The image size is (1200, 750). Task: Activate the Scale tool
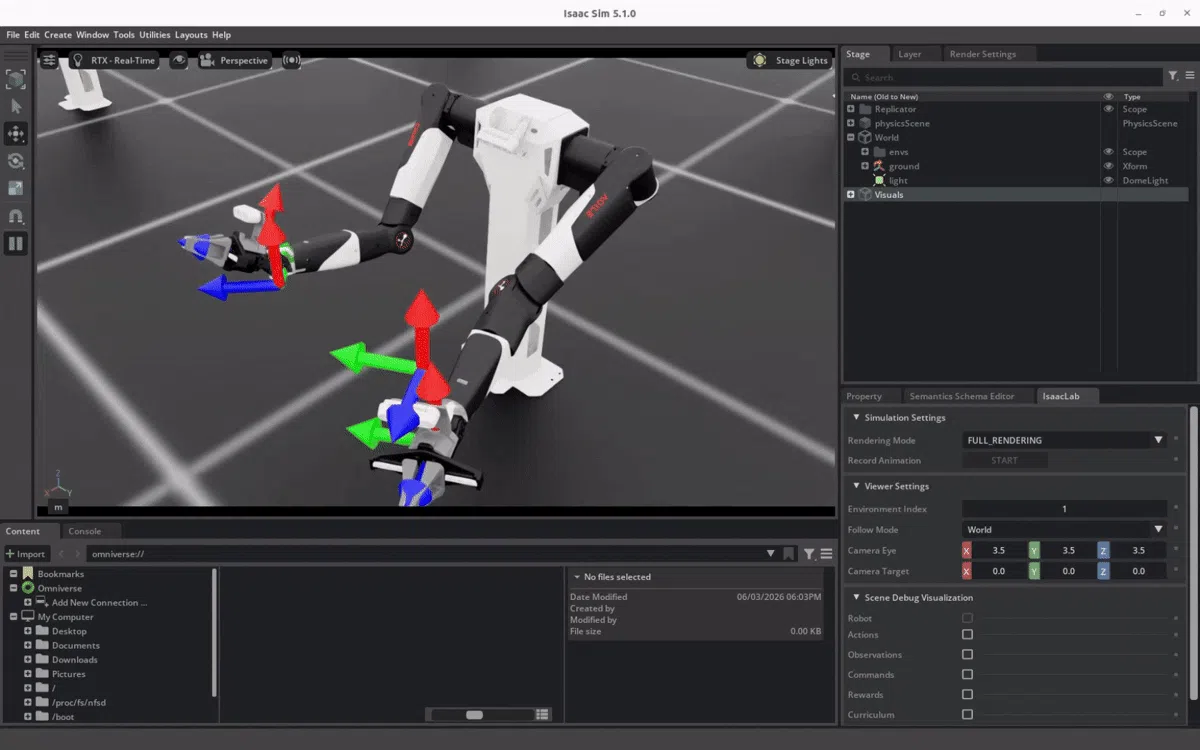(x=16, y=188)
